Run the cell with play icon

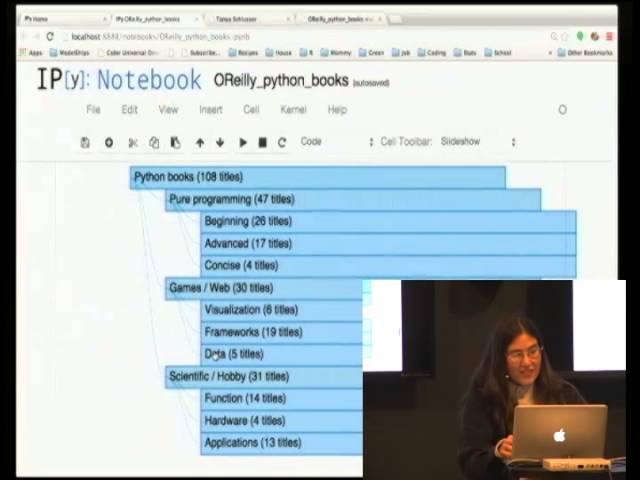click(x=243, y=142)
